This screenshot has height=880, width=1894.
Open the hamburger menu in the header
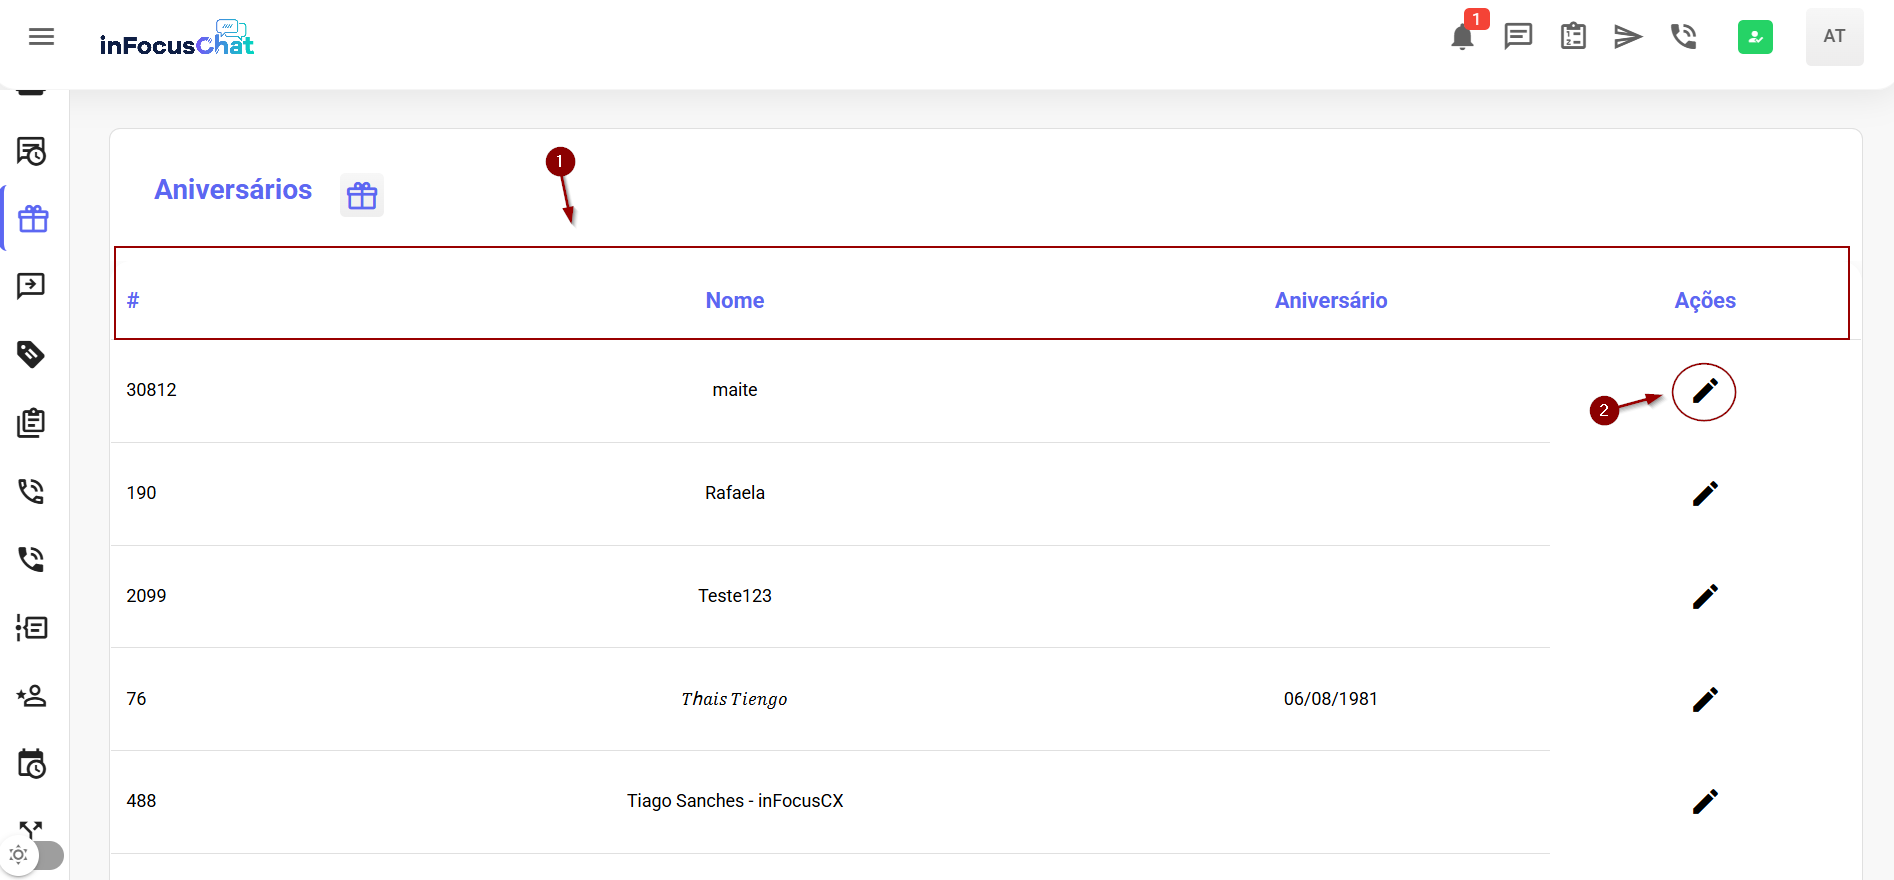(x=41, y=37)
